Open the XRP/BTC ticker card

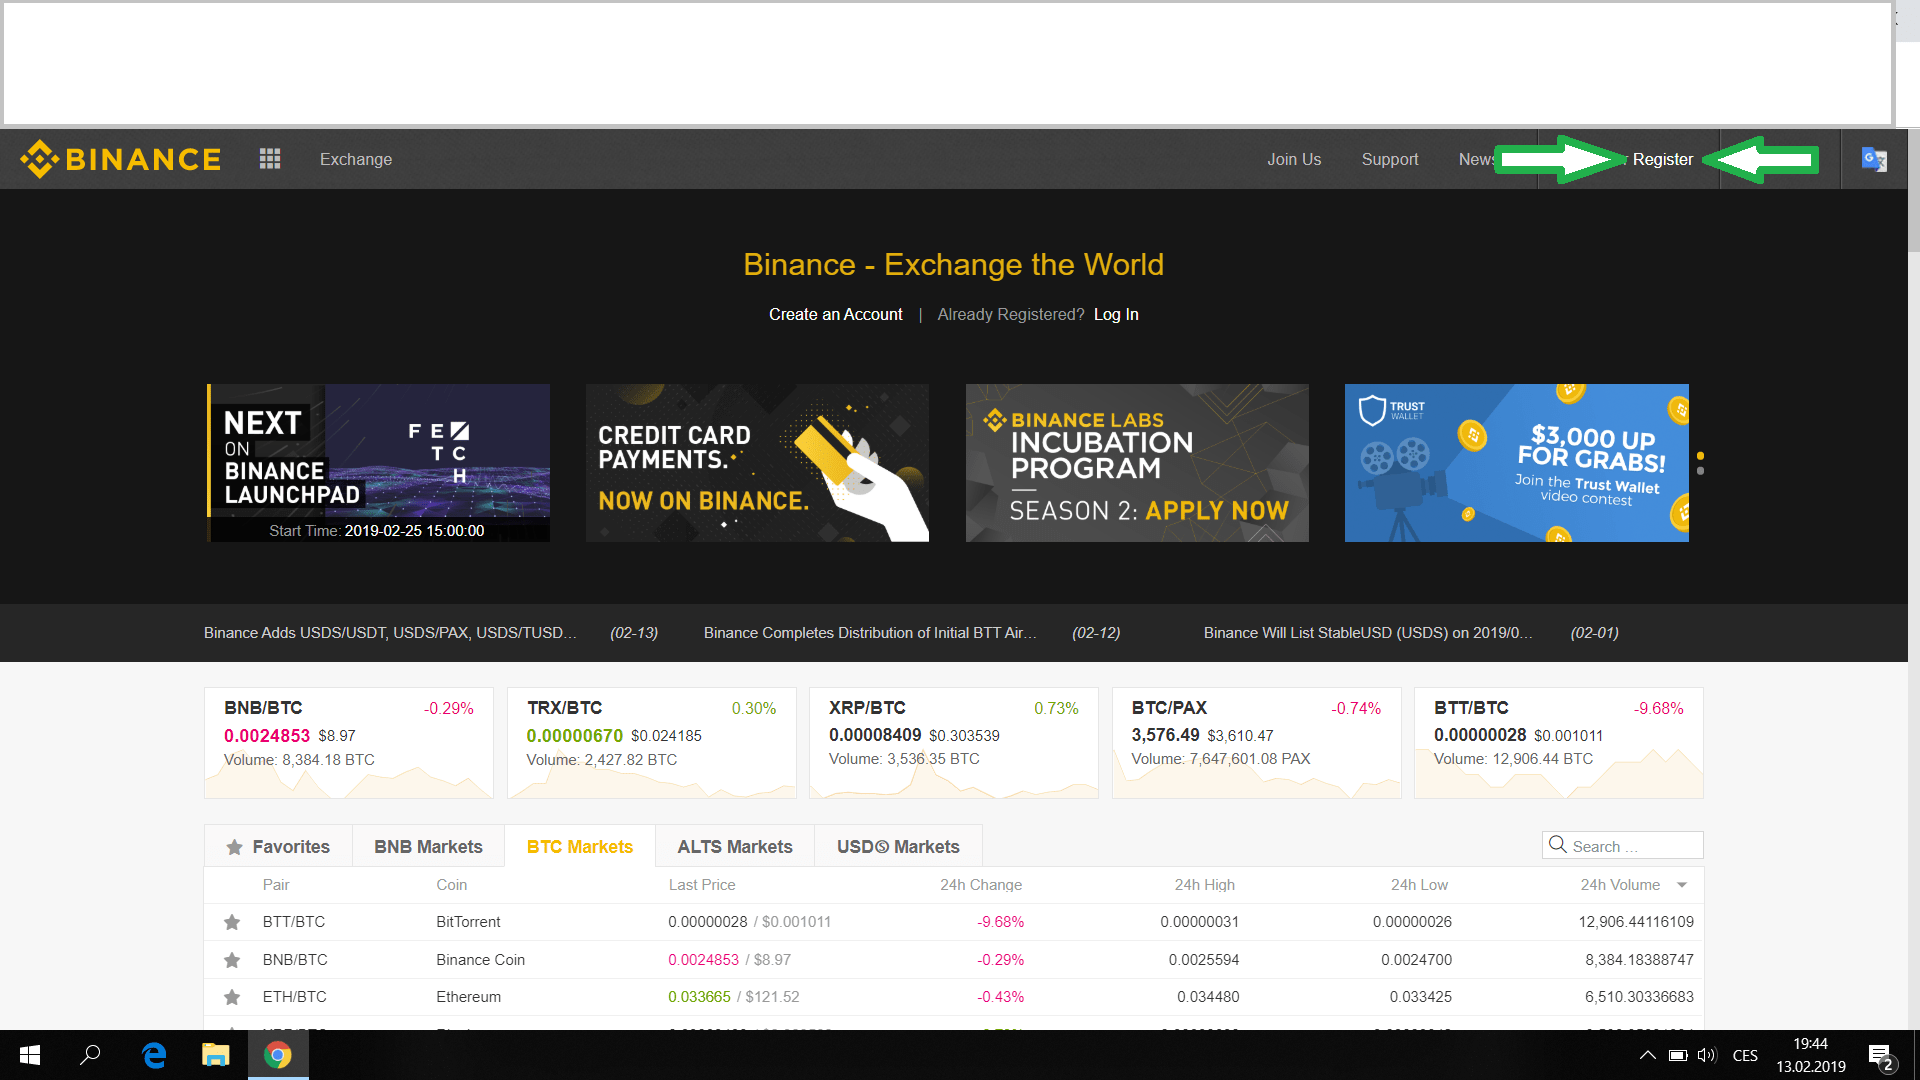coord(954,743)
